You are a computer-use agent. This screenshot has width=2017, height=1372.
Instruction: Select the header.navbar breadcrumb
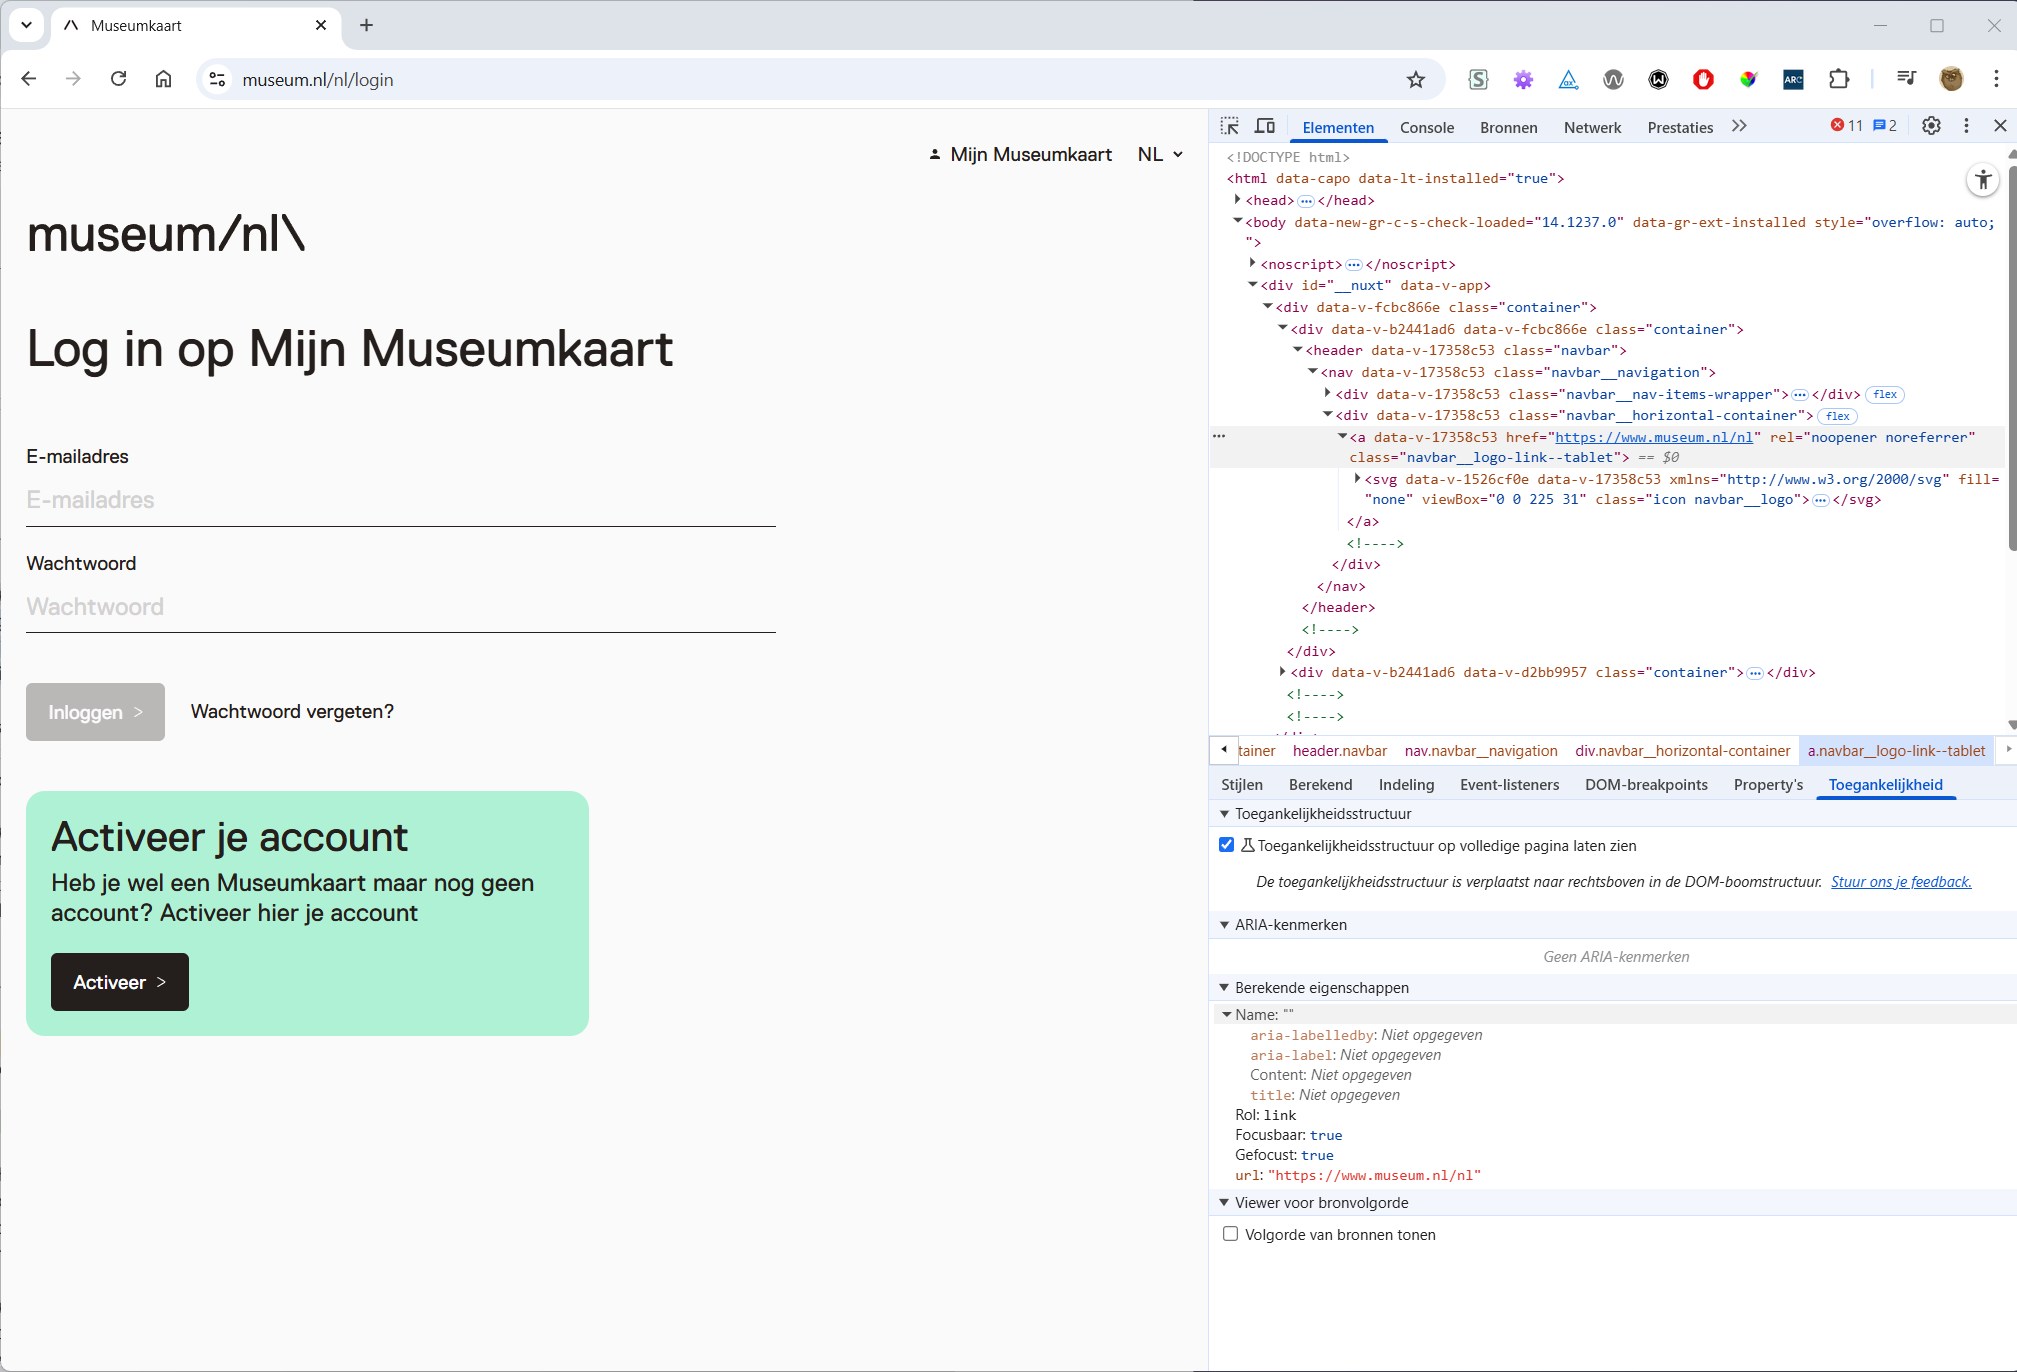tap(1339, 750)
